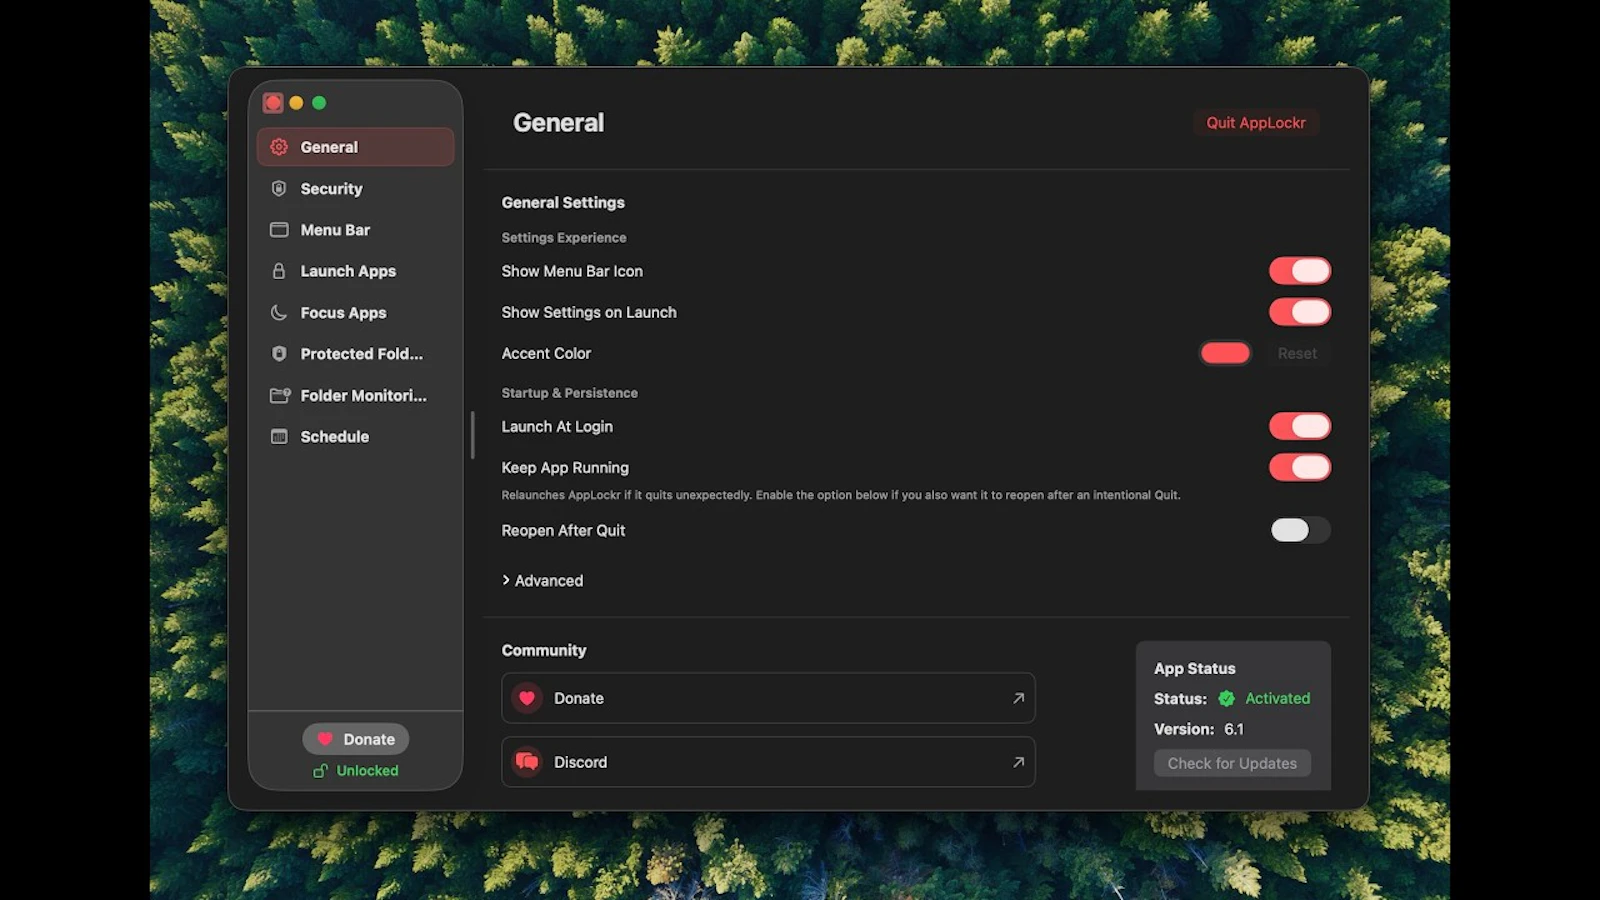Disable Keep App Running switch
Viewport: 1600px width, 900px height.
click(1300, 467)
